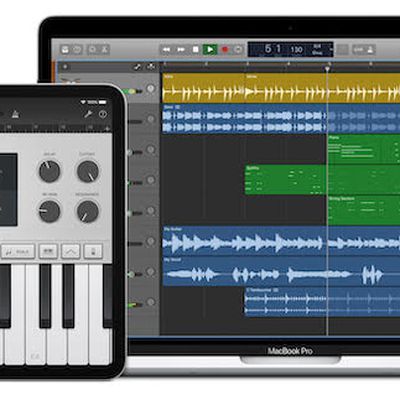Adjust the My Vocal track pan knob
This screenshot has width=400, height=400.
(x=151, y=272)
